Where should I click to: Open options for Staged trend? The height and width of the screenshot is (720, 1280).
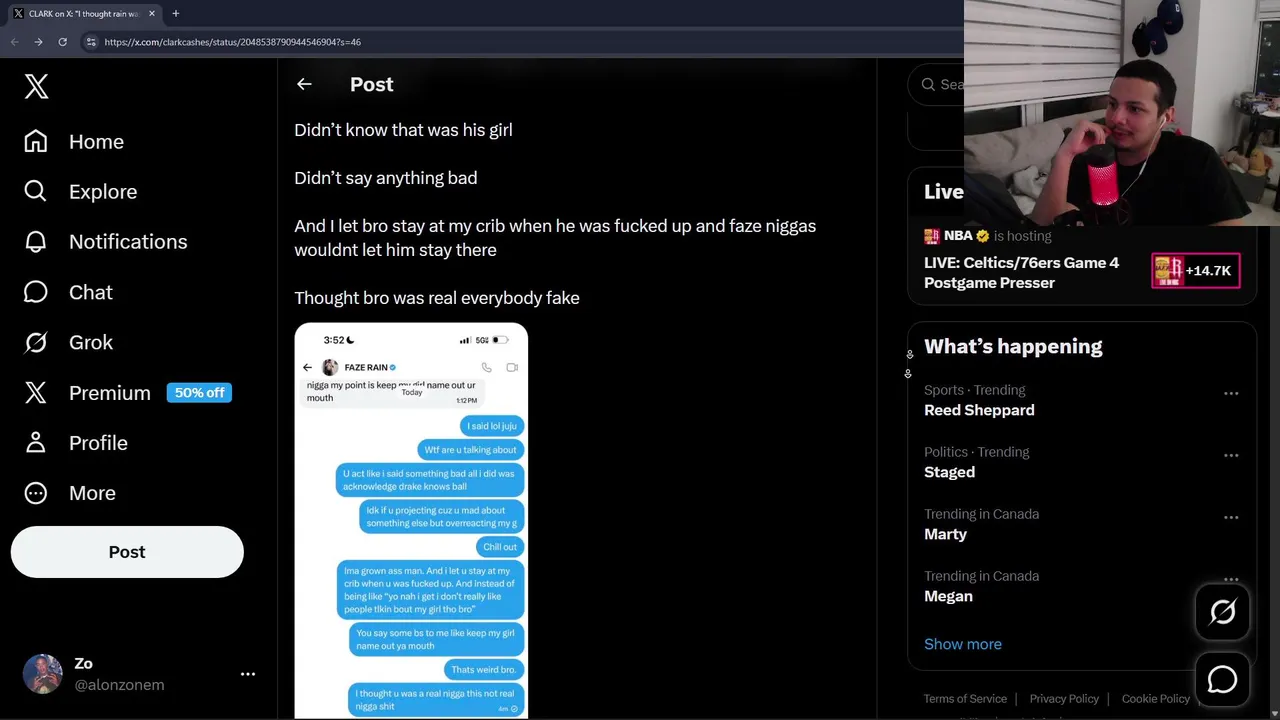pos(1231,455)
